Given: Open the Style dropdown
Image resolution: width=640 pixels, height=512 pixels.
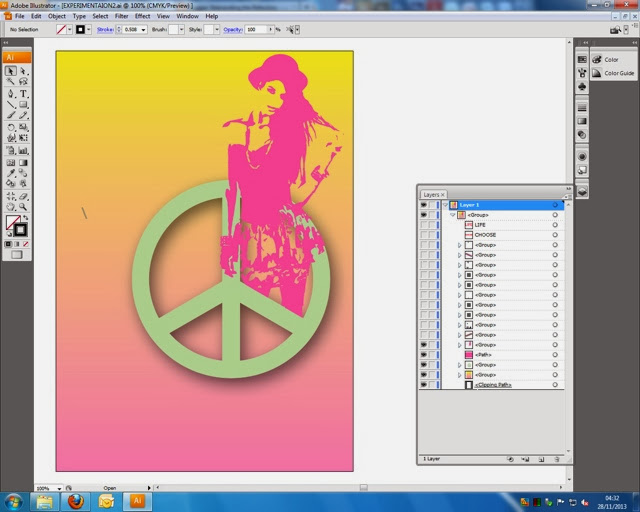Looking at the screenshot, I should click(x=217, y=29).
